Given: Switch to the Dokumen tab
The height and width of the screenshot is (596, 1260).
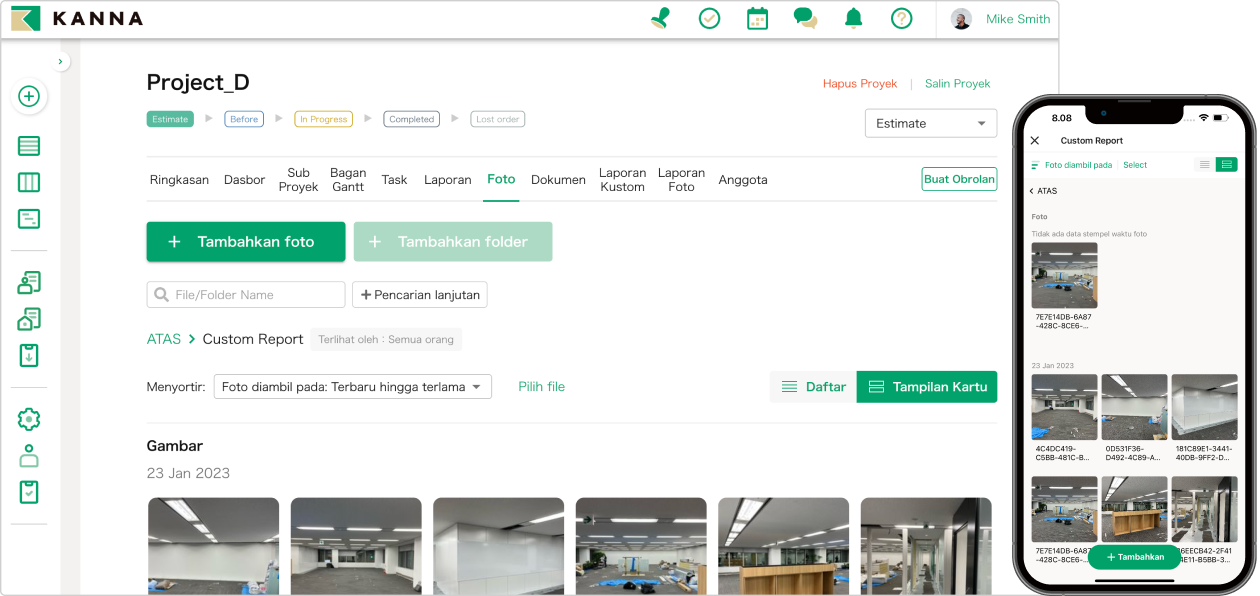Looking at the screenshot, I should (x=558, y=180).
